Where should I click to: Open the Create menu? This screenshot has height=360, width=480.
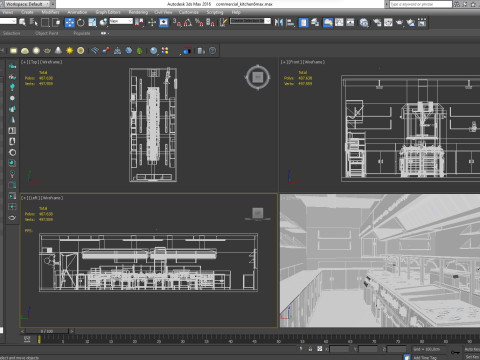pos(27,12)
